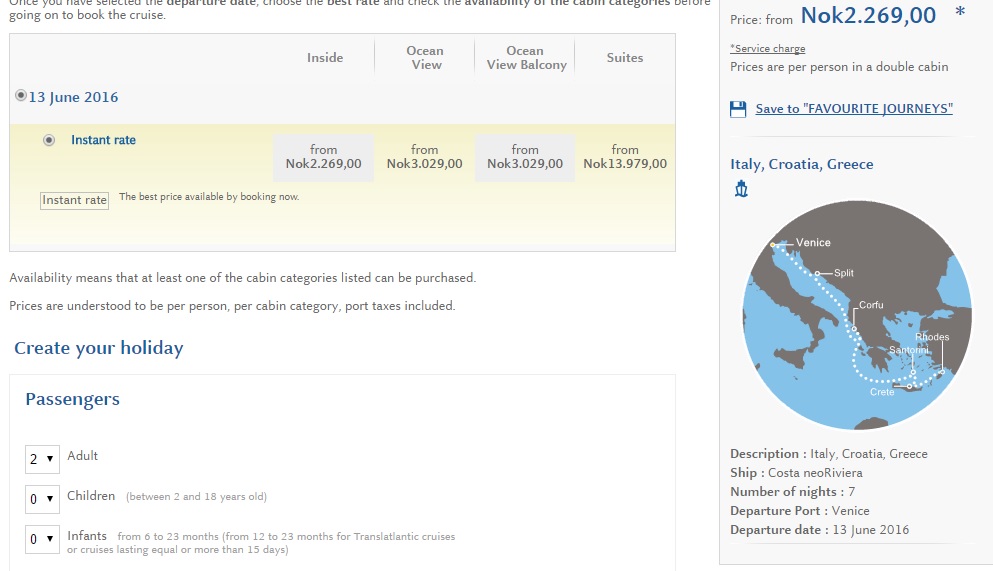Screen dimensions: 993x571
Task: Open the Save to "FAVOURITE JOURNEYS" link
Action: coord(854,109)
